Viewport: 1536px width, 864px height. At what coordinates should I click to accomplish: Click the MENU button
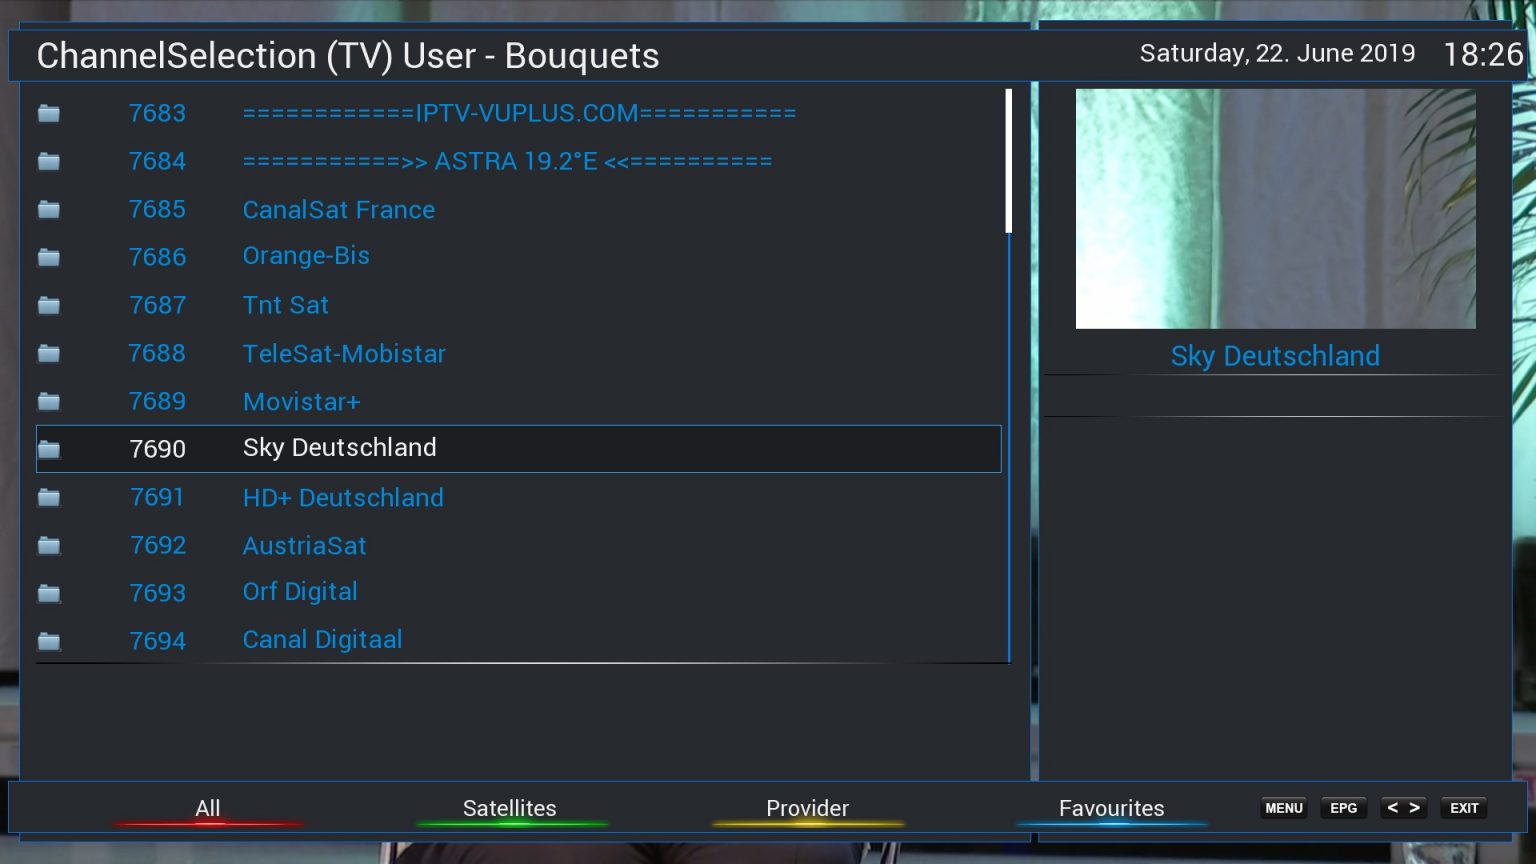point(1284,808)
